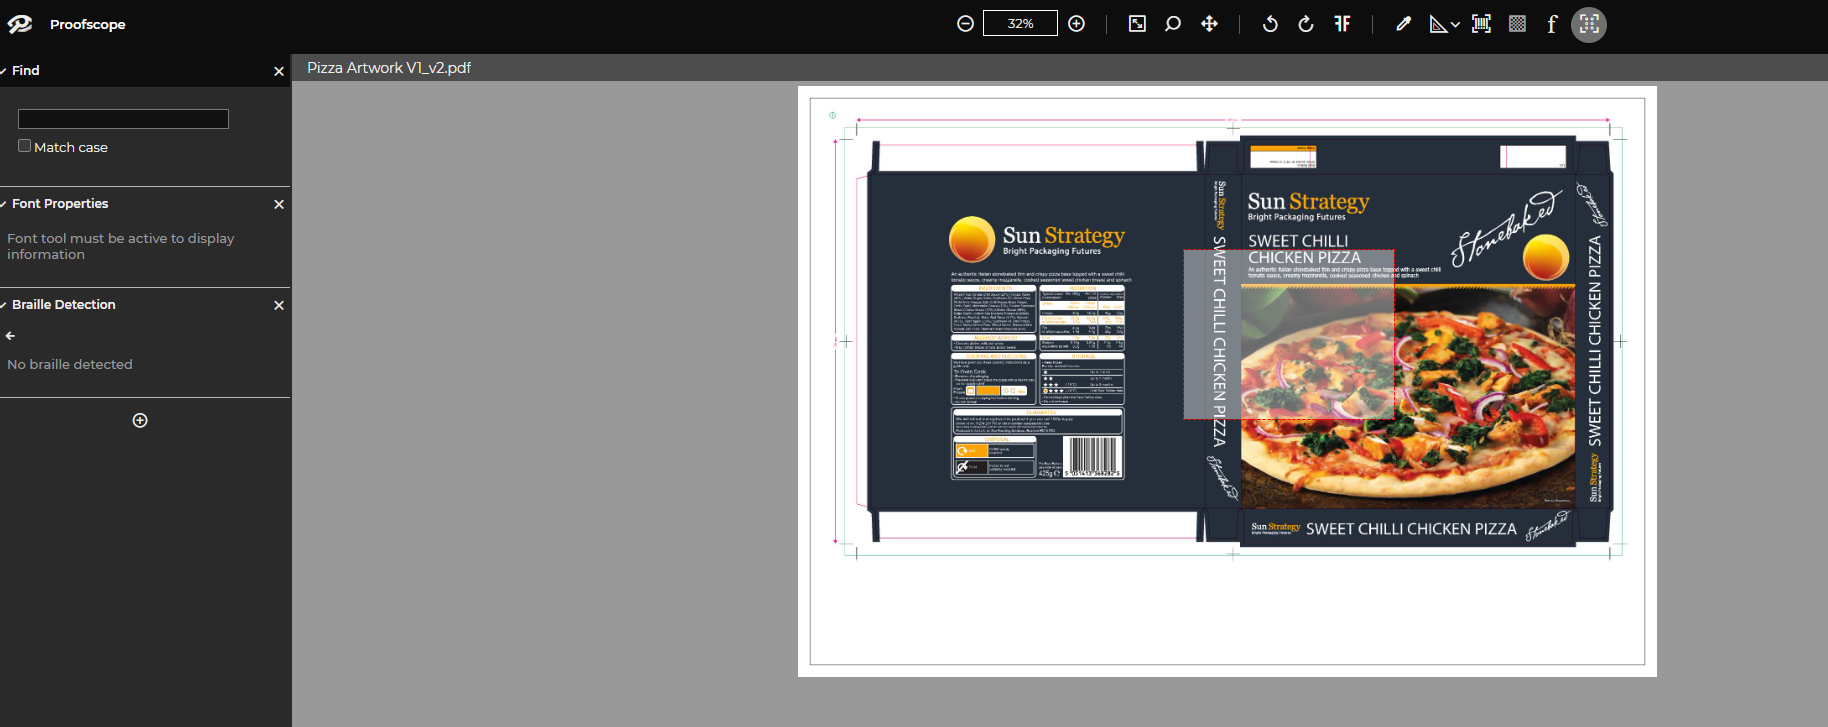Select the halftone screen tool
1828x727 pixels.
1517,24
